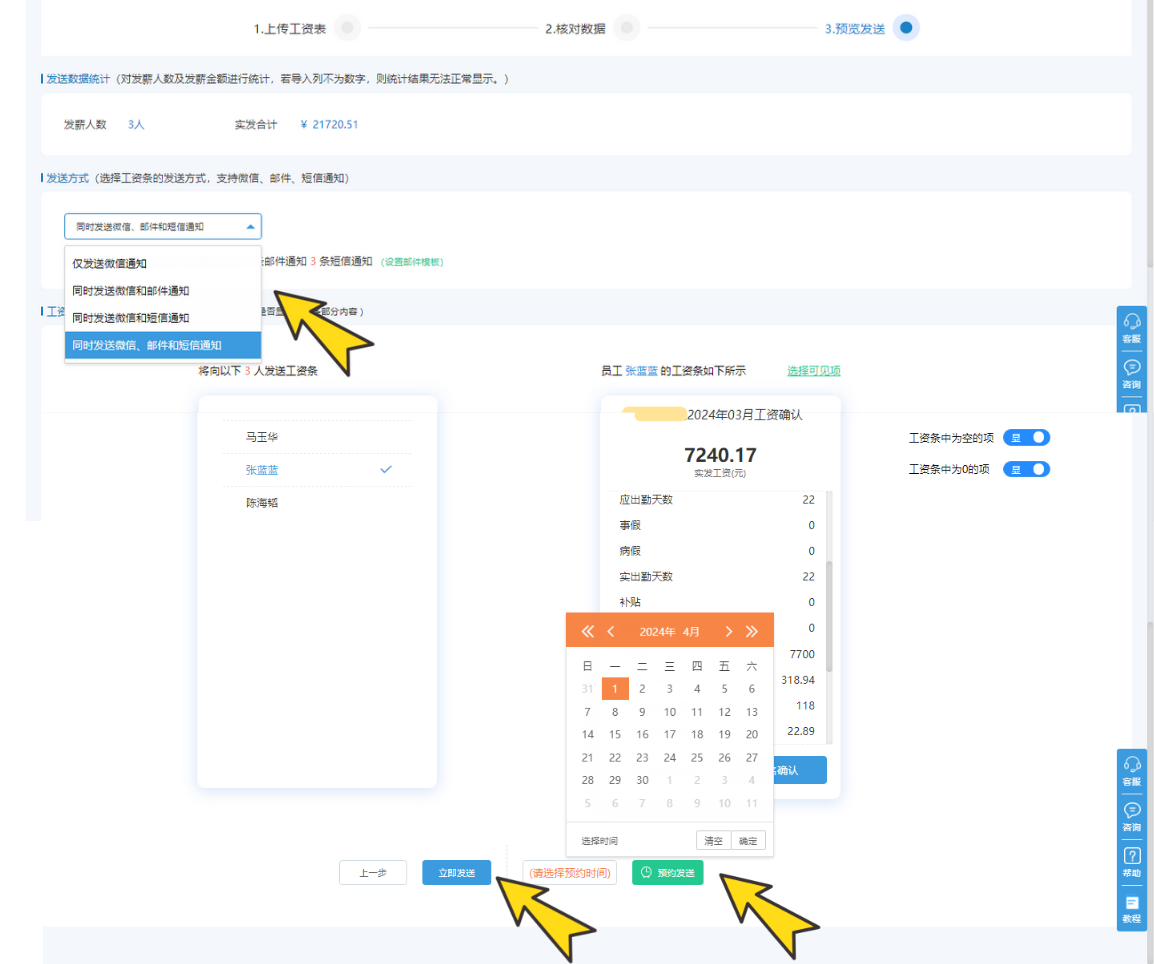Click the 1.上传工资表 step circle
This screenshot has height=964, width=1154.
pos(347,28)
